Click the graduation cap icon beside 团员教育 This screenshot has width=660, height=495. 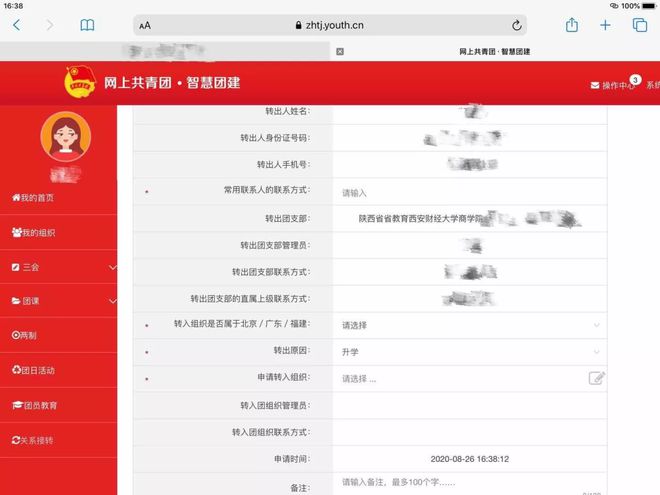(x=17, y=405)
